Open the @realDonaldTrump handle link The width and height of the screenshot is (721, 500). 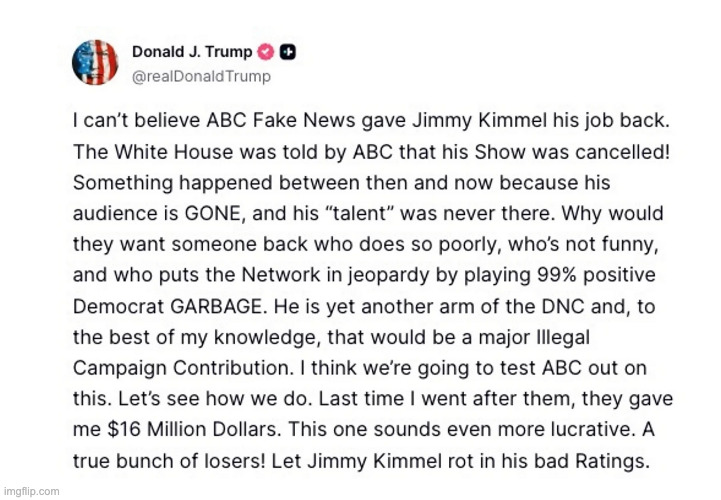(201, 76)
